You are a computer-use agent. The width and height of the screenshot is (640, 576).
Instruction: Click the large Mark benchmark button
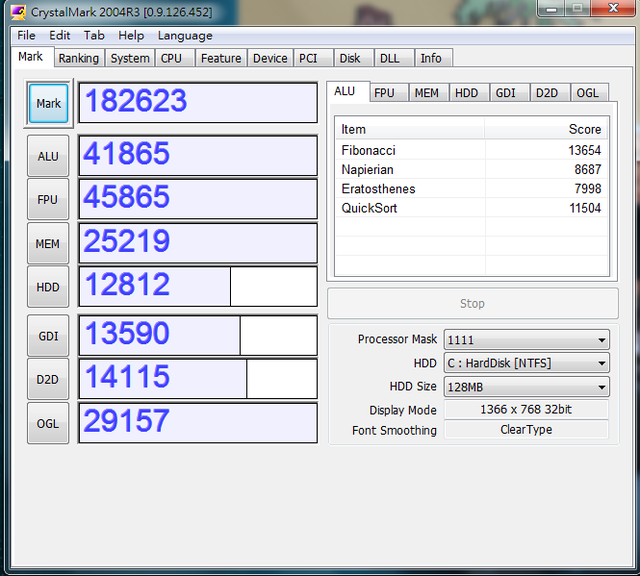[48, 103]
